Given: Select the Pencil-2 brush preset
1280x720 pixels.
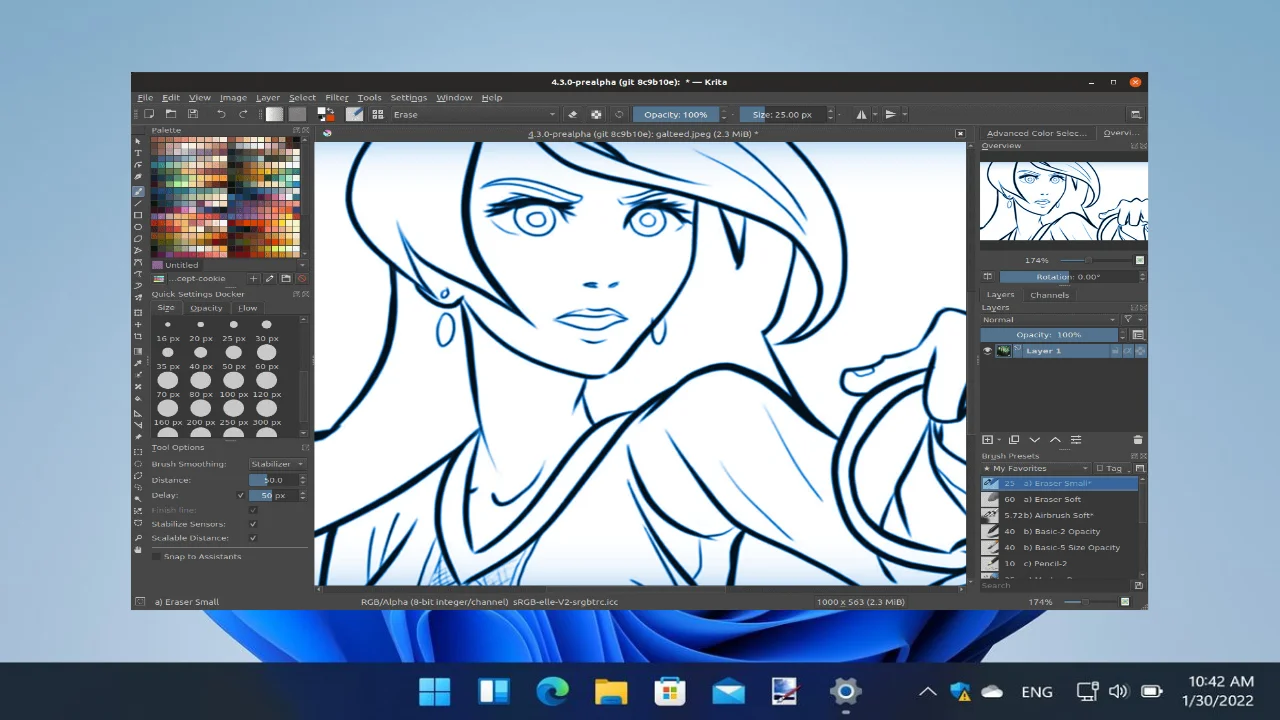Looking at the screenshot, I should pyautogui.click(x=1060, y=563).
